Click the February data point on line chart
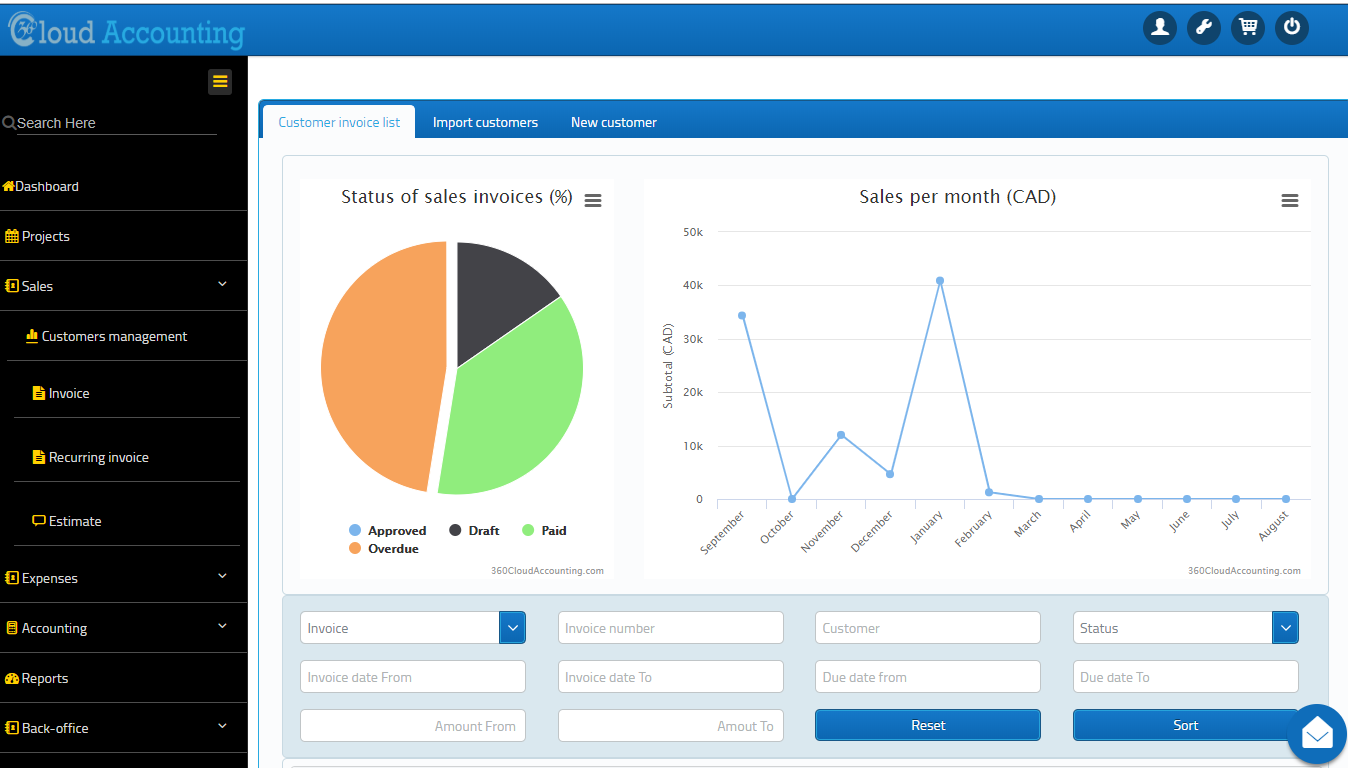This screenshot has height=768, width=1348. pos(989,492)
